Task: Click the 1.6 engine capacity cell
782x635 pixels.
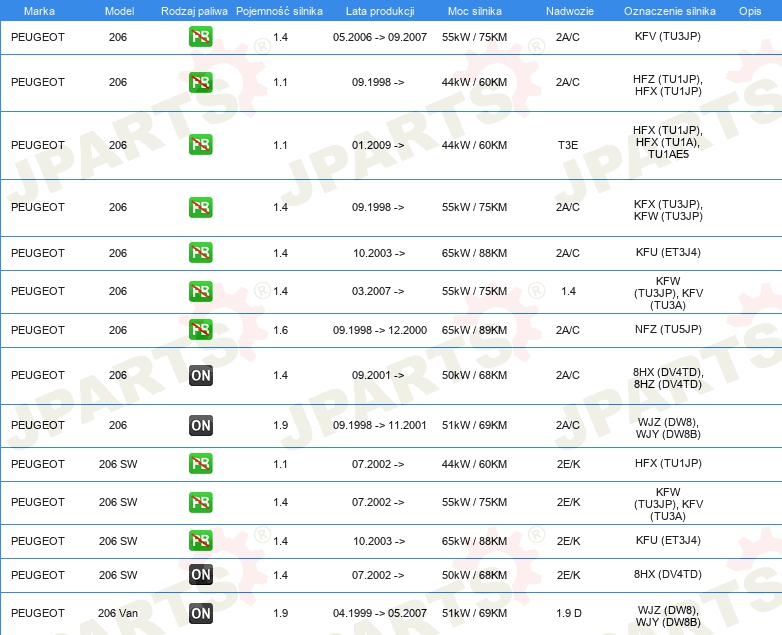Action: (x=280, y=330)
